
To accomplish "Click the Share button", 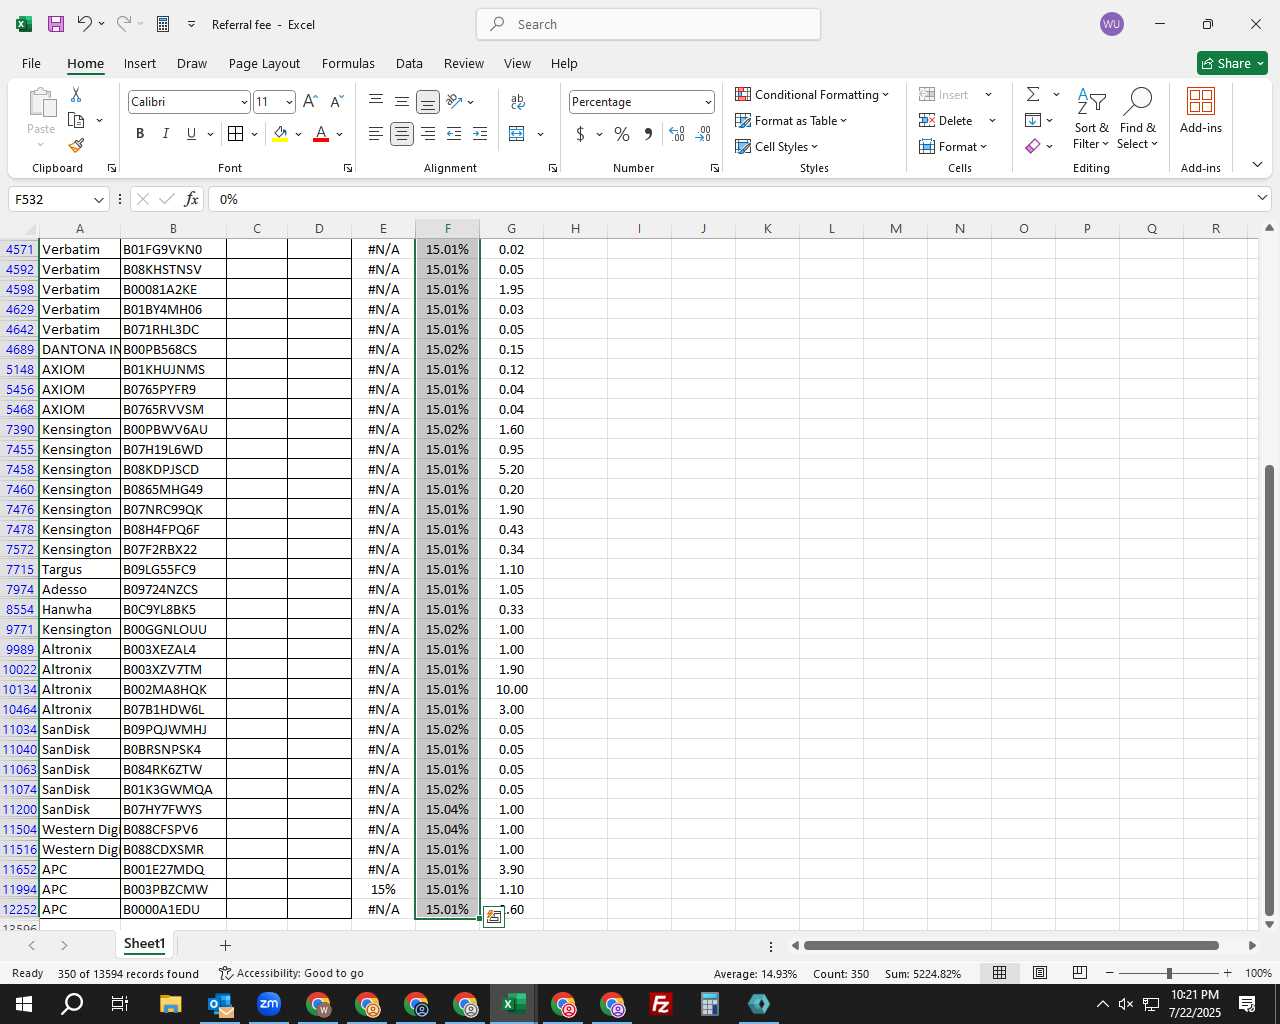I will [x=1232, y=63].
